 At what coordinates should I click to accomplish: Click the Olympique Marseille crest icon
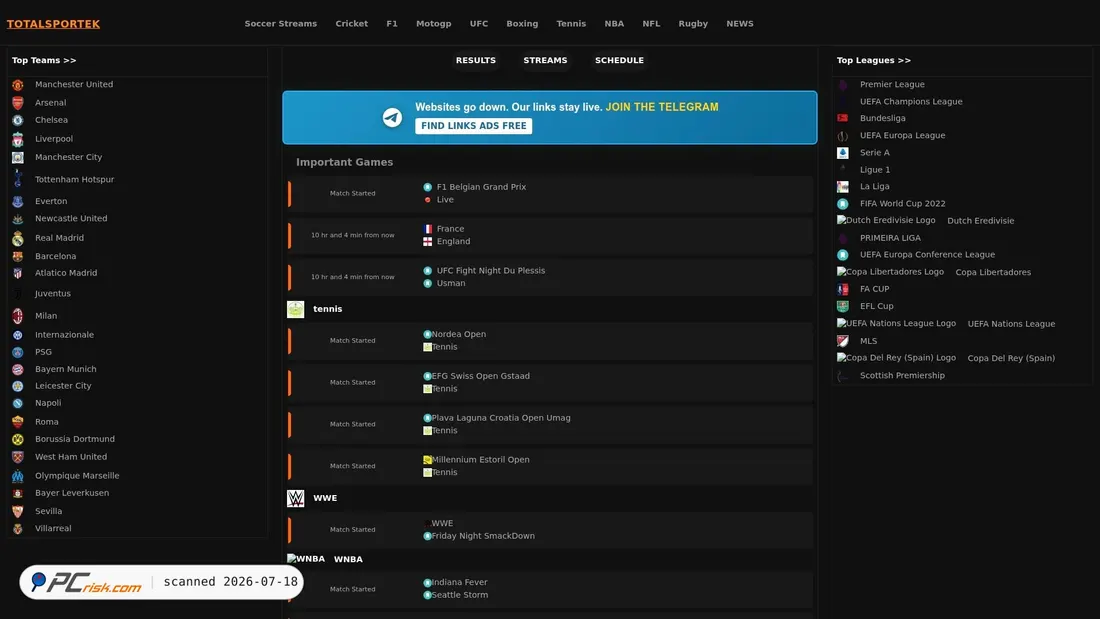[x=18, y=476]
